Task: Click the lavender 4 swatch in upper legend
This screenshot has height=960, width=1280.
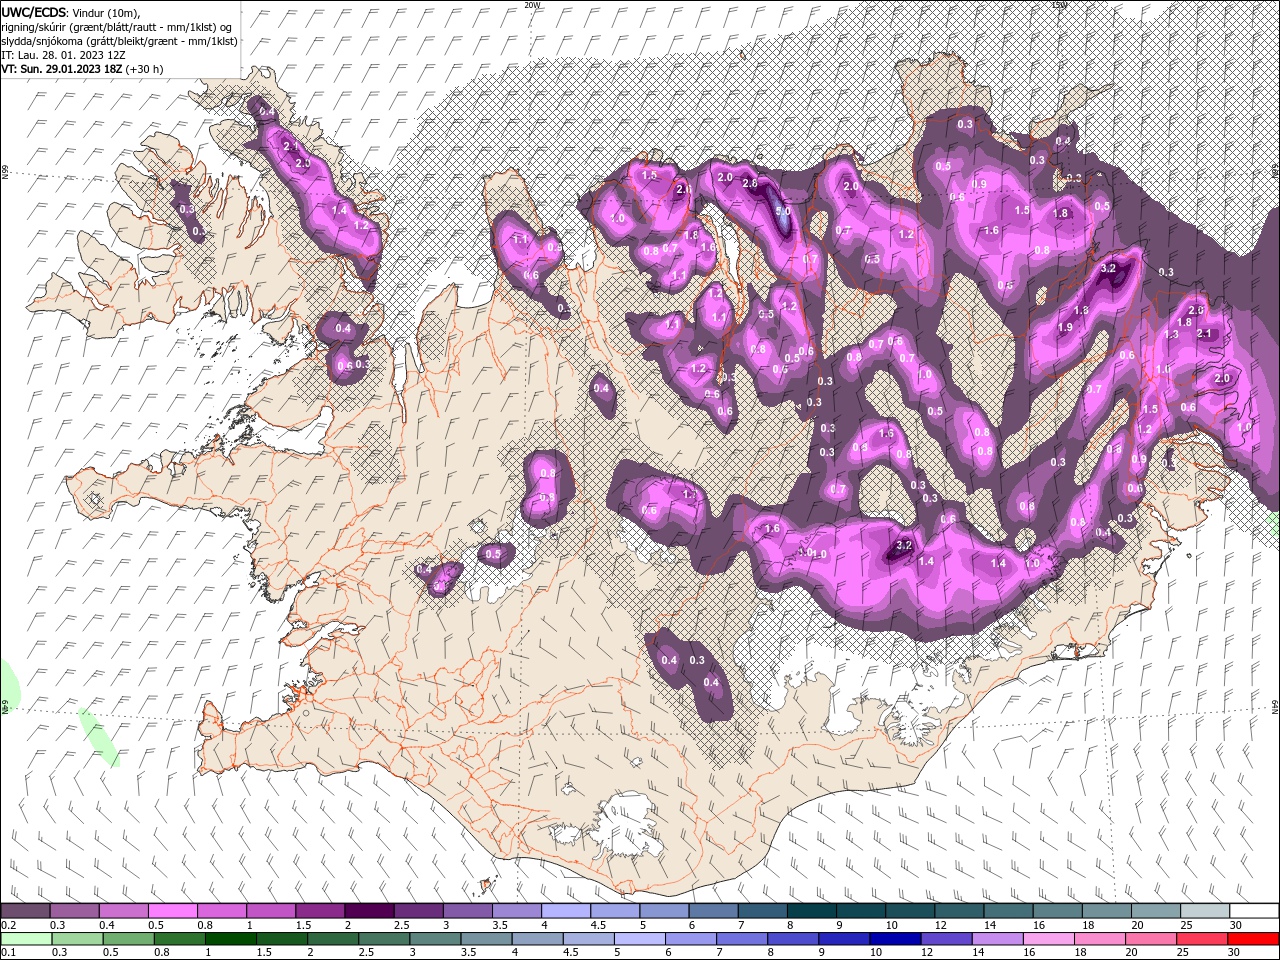Action: pyautogui.click(x=567, y=910)
